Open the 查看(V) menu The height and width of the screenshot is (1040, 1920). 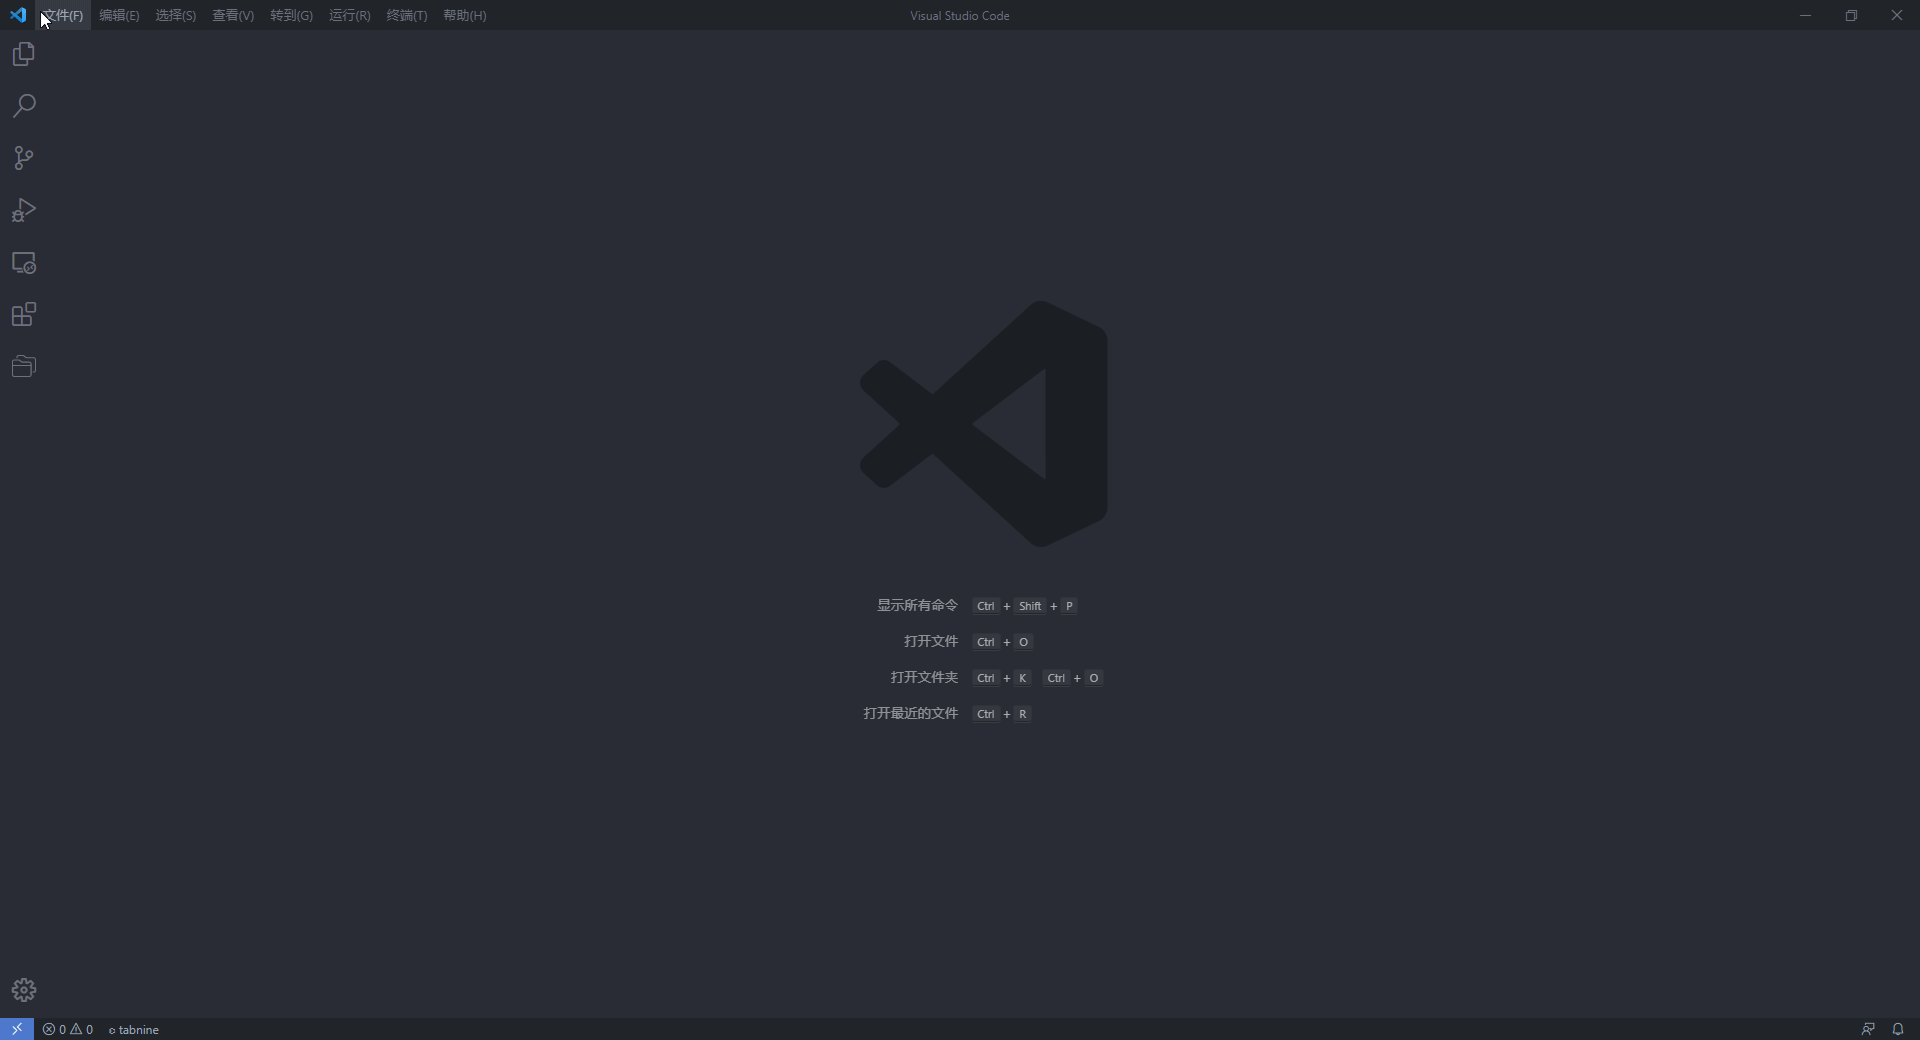click(233, 15)
